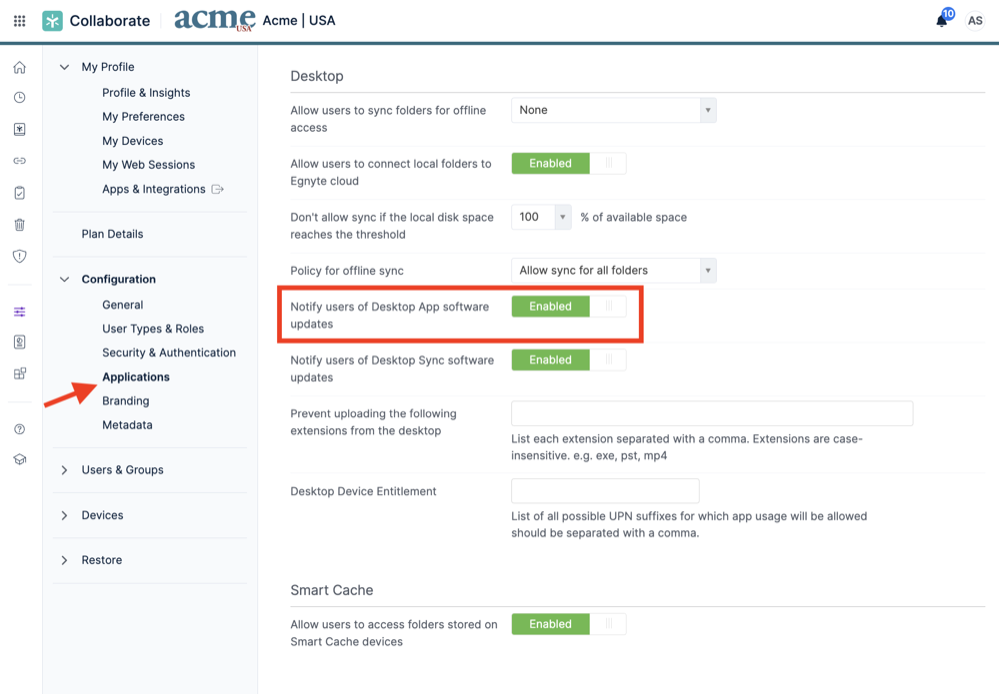Viewport: 999px width, 694px height.
Task: Click the purple settings sliders icon
Action: click(x=20, y=312)
